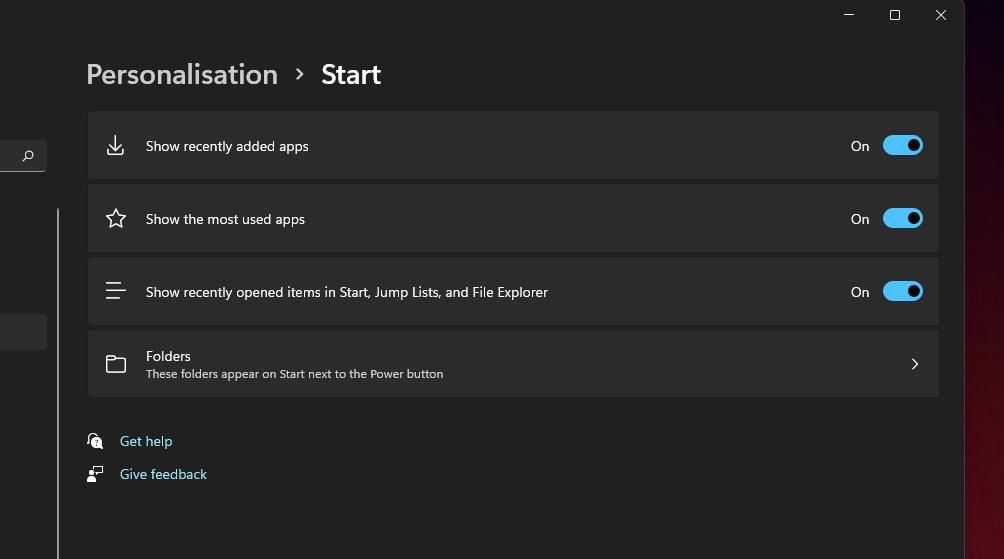Select the highlighted sidebar navigation item

(22, 332)
